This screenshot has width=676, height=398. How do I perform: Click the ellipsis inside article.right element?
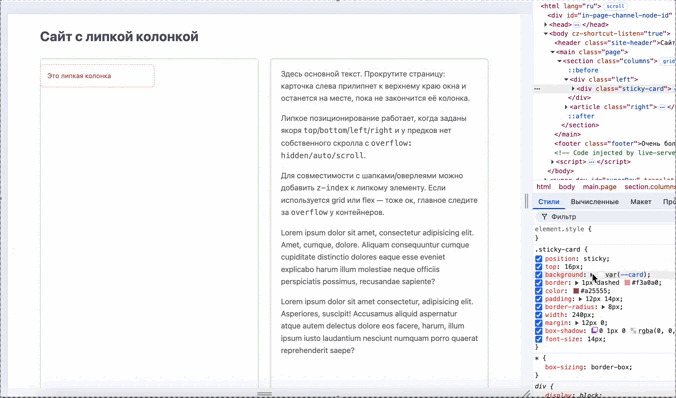click(662, 107)
